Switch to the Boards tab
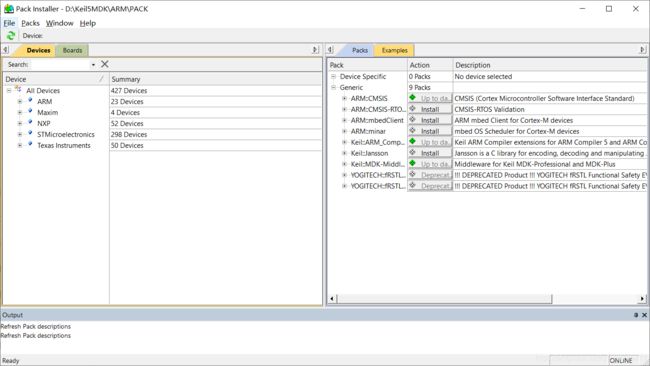The height and width of the screenshot is (366, 650). 73,50
